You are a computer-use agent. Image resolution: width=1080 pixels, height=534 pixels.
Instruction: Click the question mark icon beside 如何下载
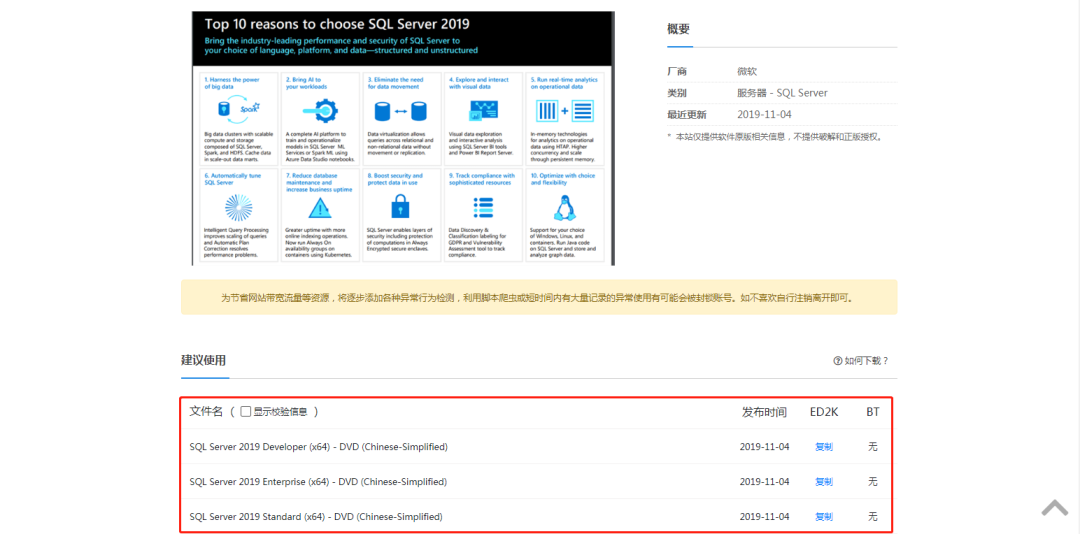pos(838,360)
